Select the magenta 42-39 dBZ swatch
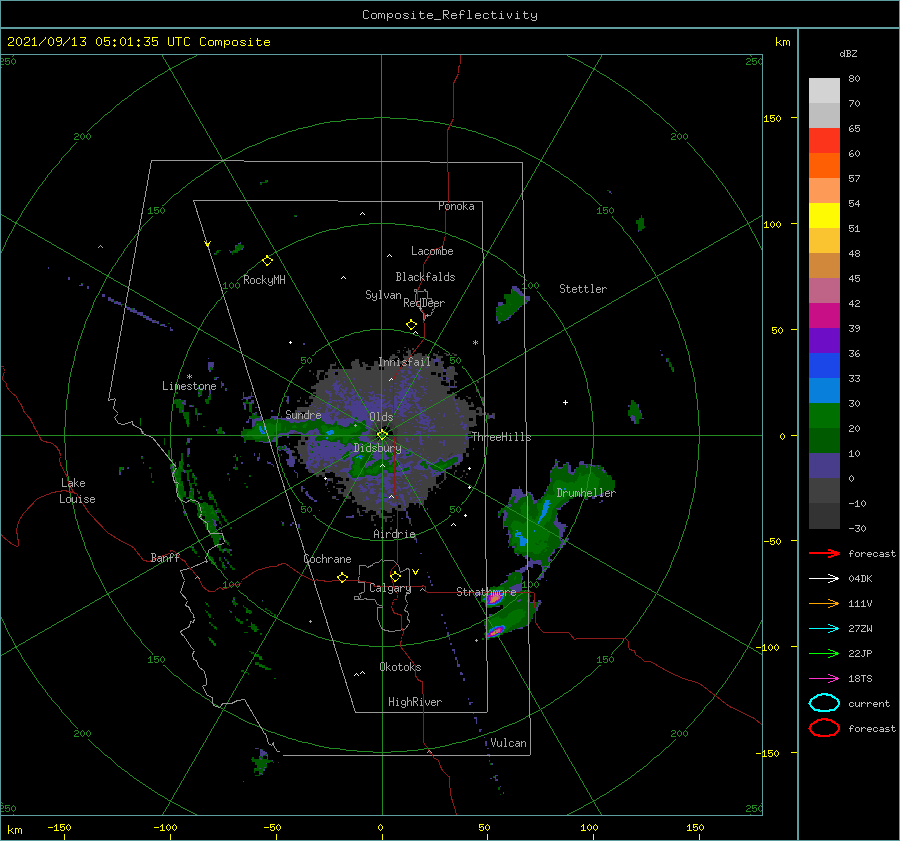The width and height of the screenshot is (900, 841). point(824,315)
